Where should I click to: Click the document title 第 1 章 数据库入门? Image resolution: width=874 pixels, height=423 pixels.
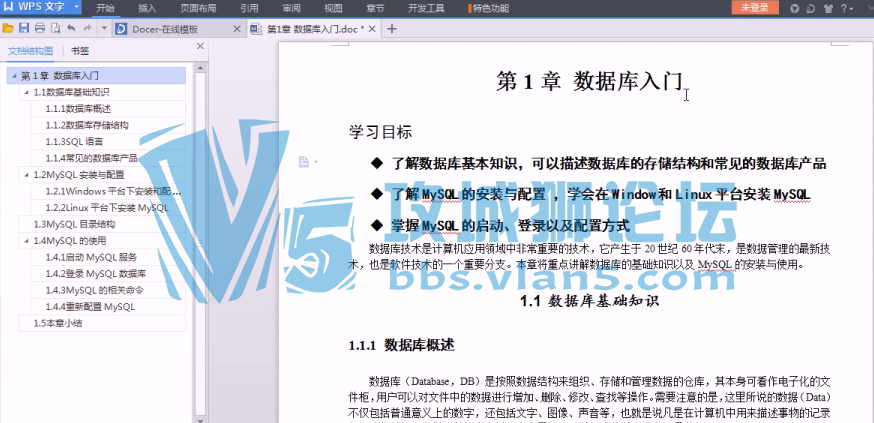click(589, 81)
